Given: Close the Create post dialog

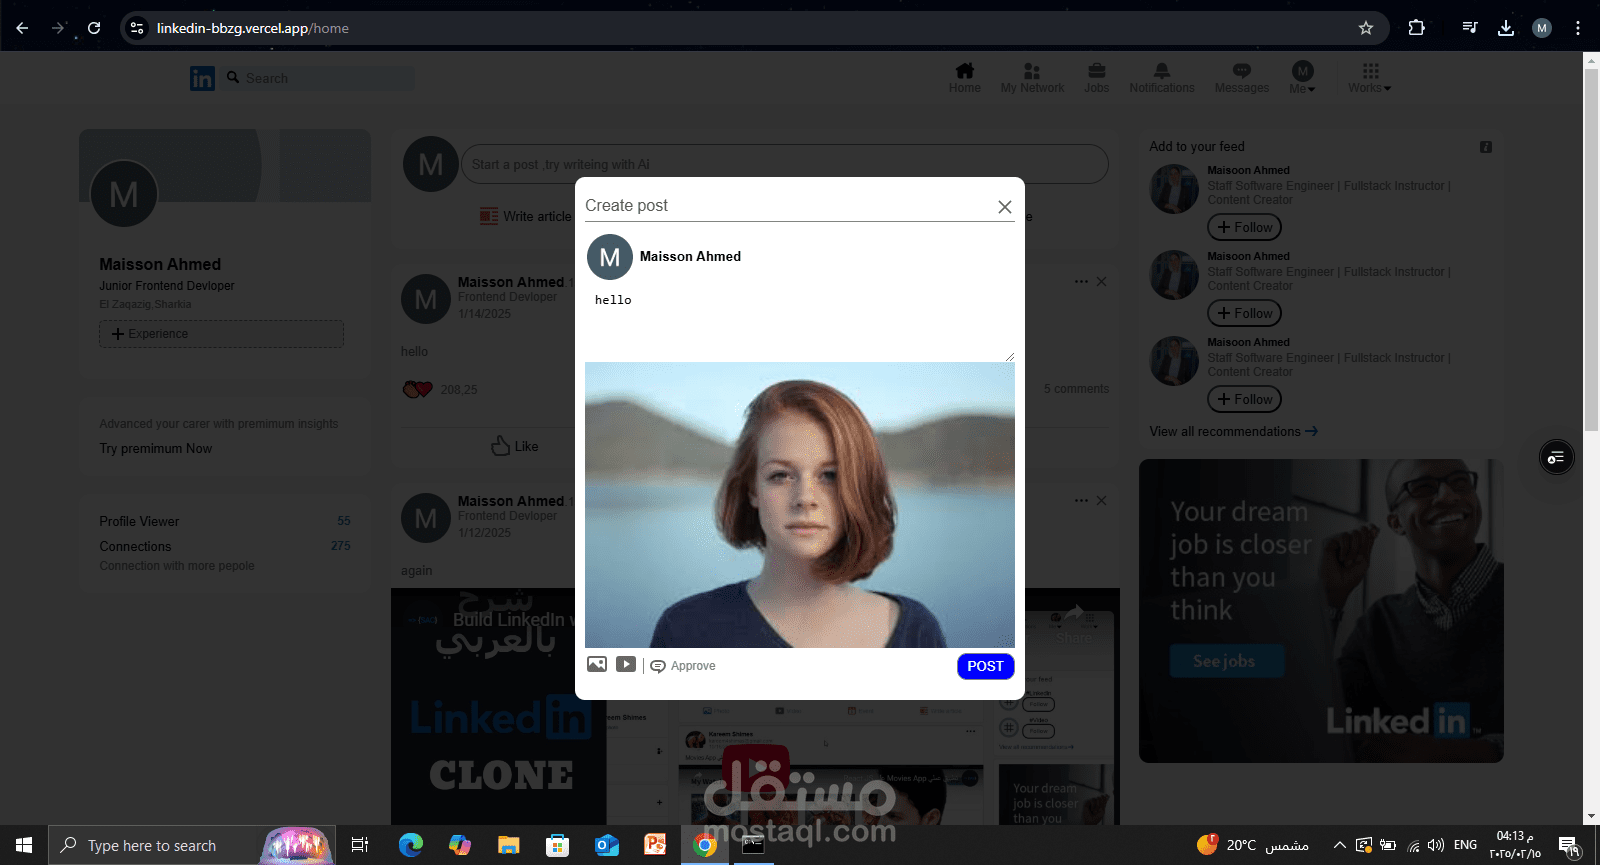Looking at the screenshot, I should (1005, 207).
